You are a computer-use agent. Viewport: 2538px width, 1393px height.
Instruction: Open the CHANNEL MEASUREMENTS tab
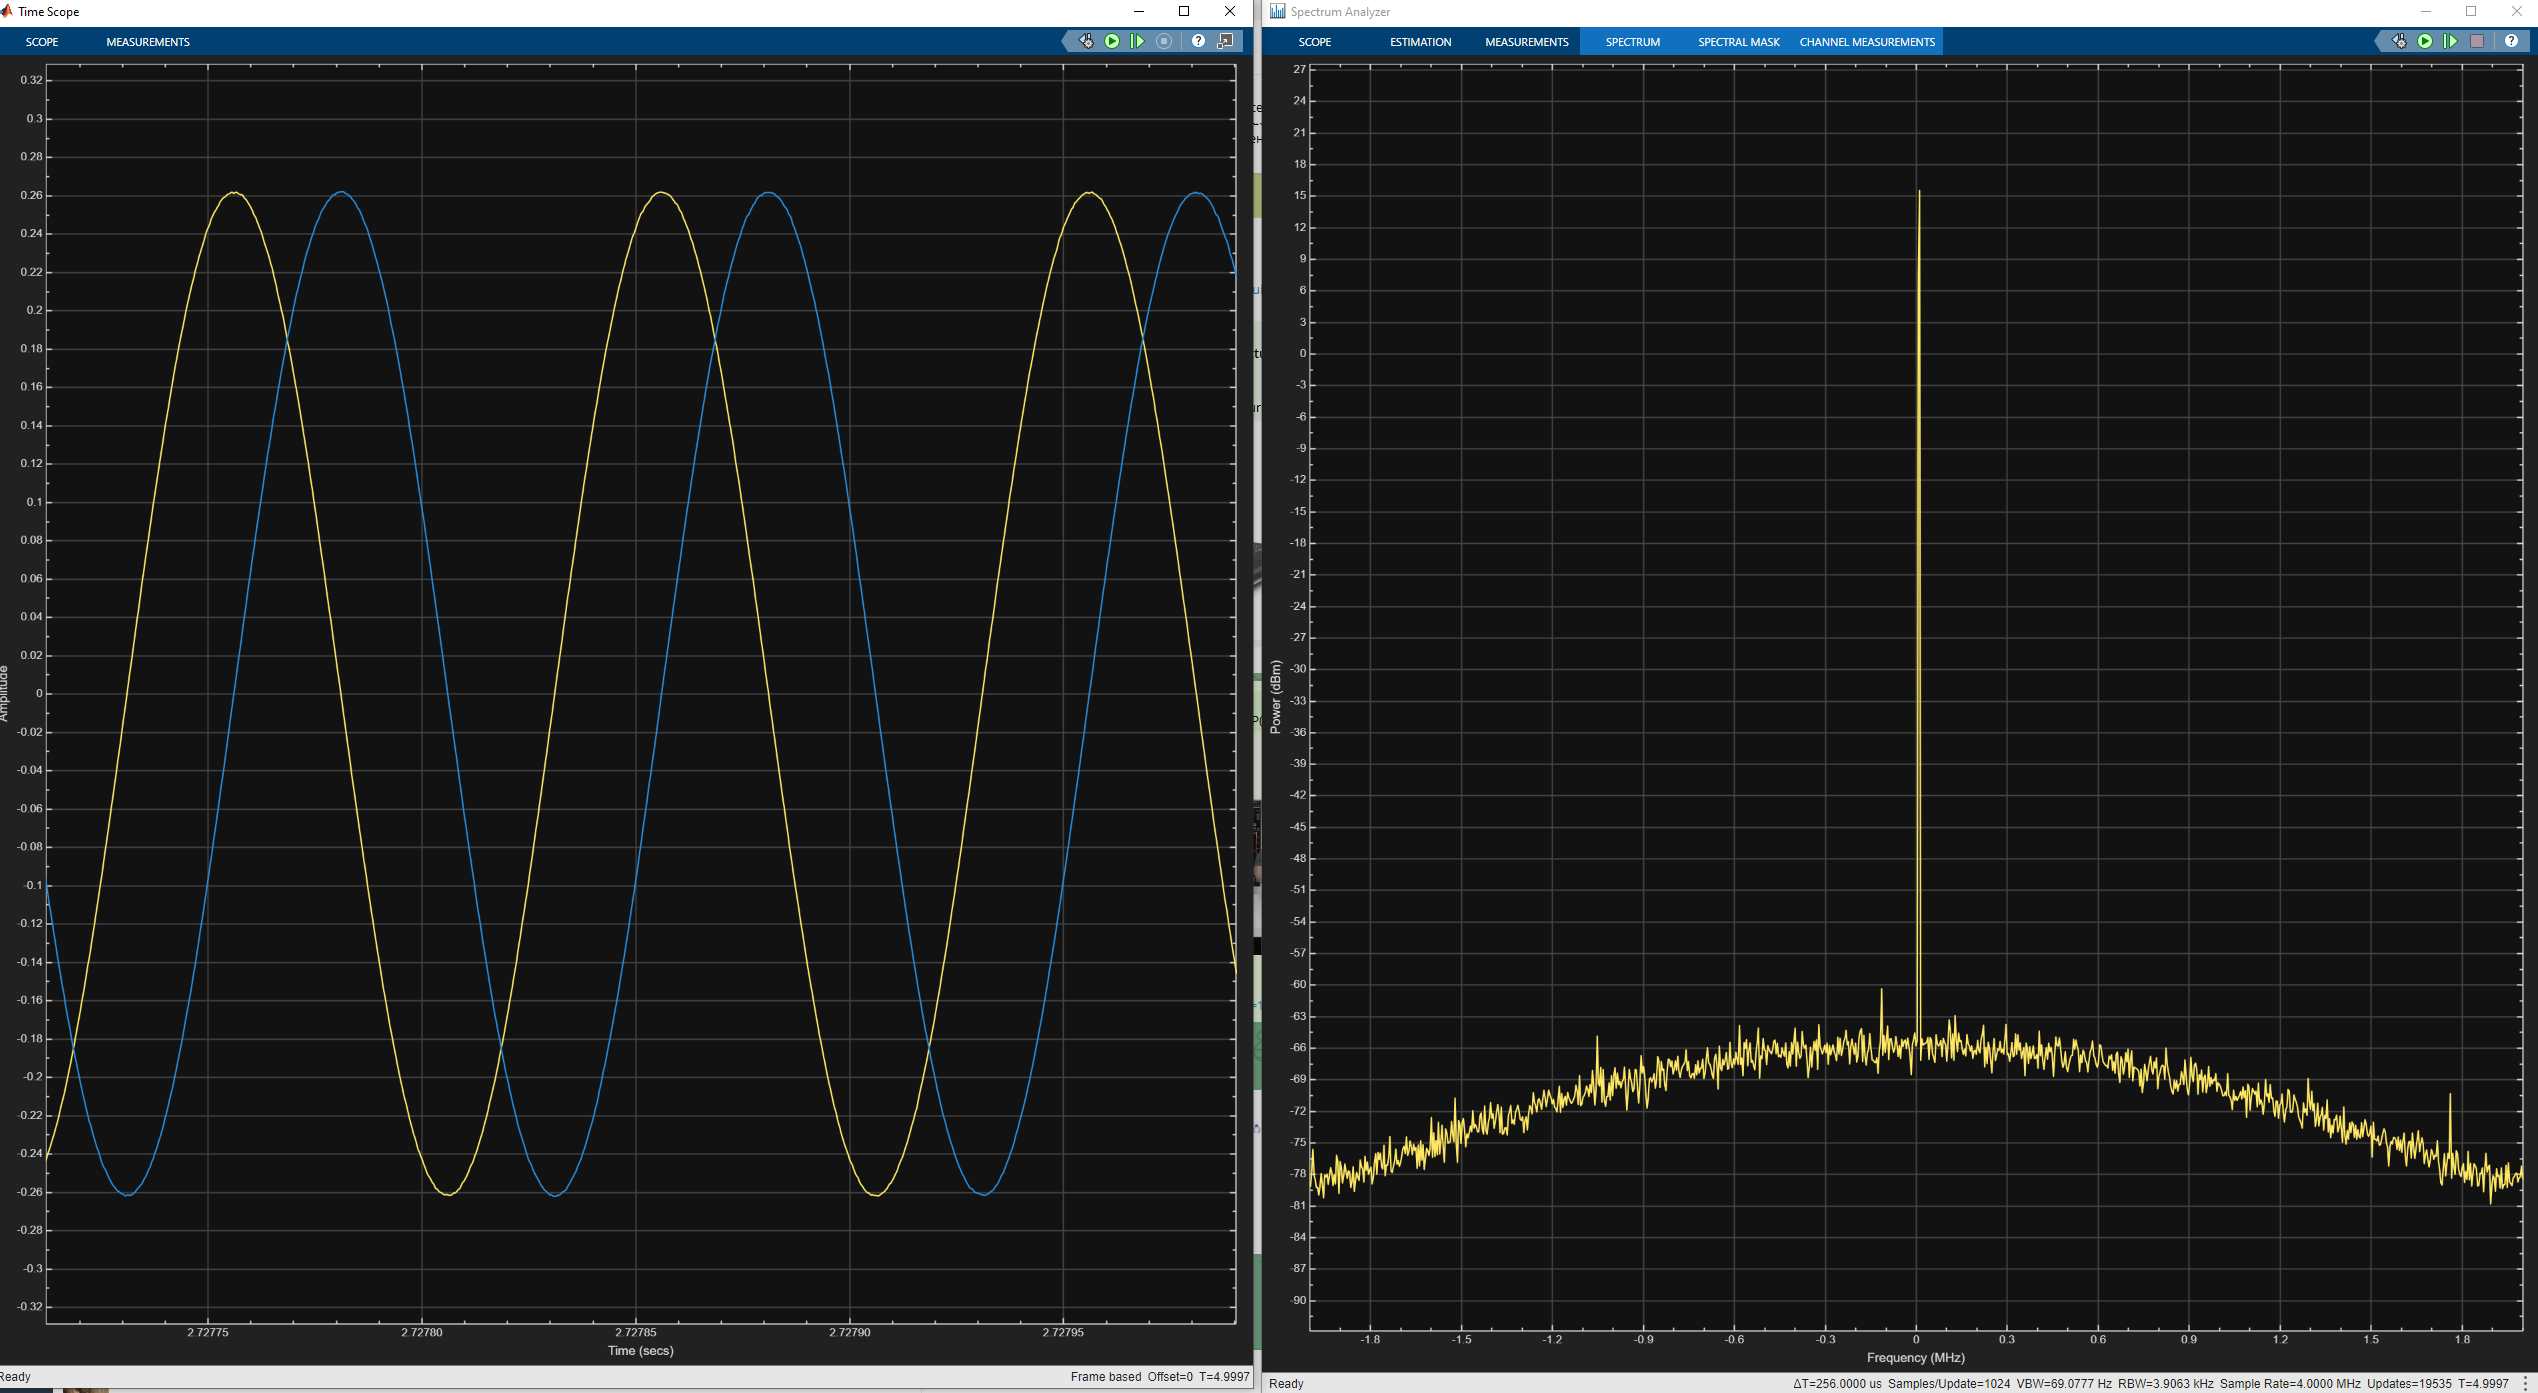tap(1867, 42)
